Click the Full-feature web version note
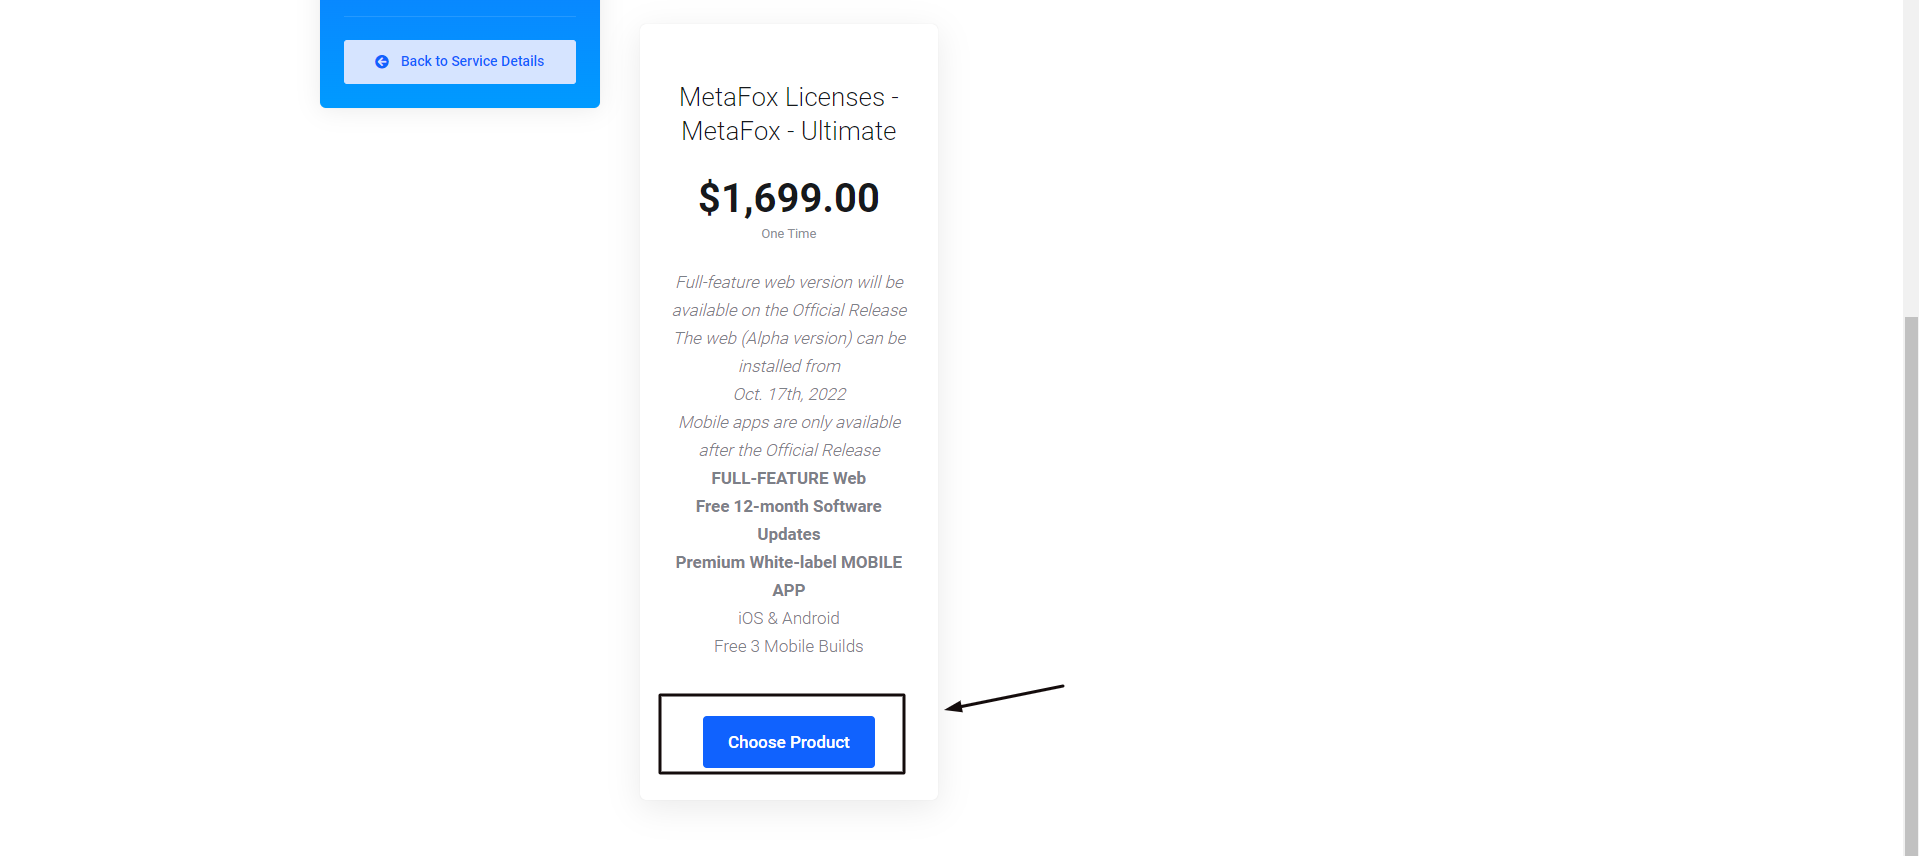The image size is (1919, 856). point(789,296)
